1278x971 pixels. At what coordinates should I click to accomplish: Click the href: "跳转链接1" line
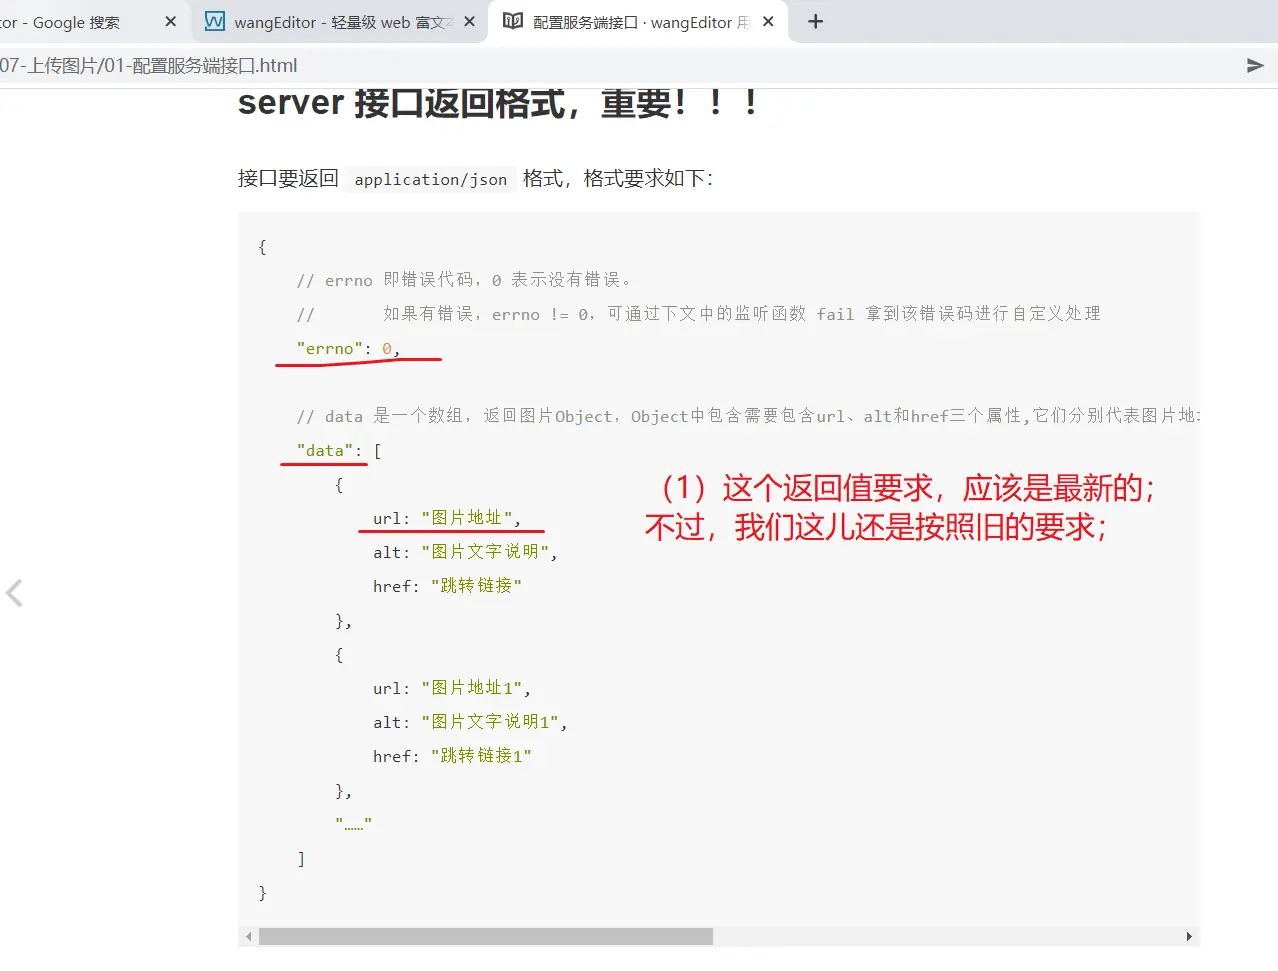click(x=452, y=756)
